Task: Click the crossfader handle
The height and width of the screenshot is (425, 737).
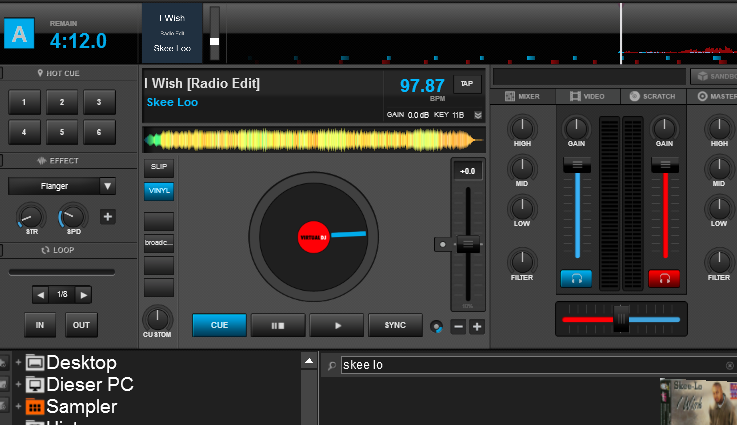Action: click(x=621, y=319)
